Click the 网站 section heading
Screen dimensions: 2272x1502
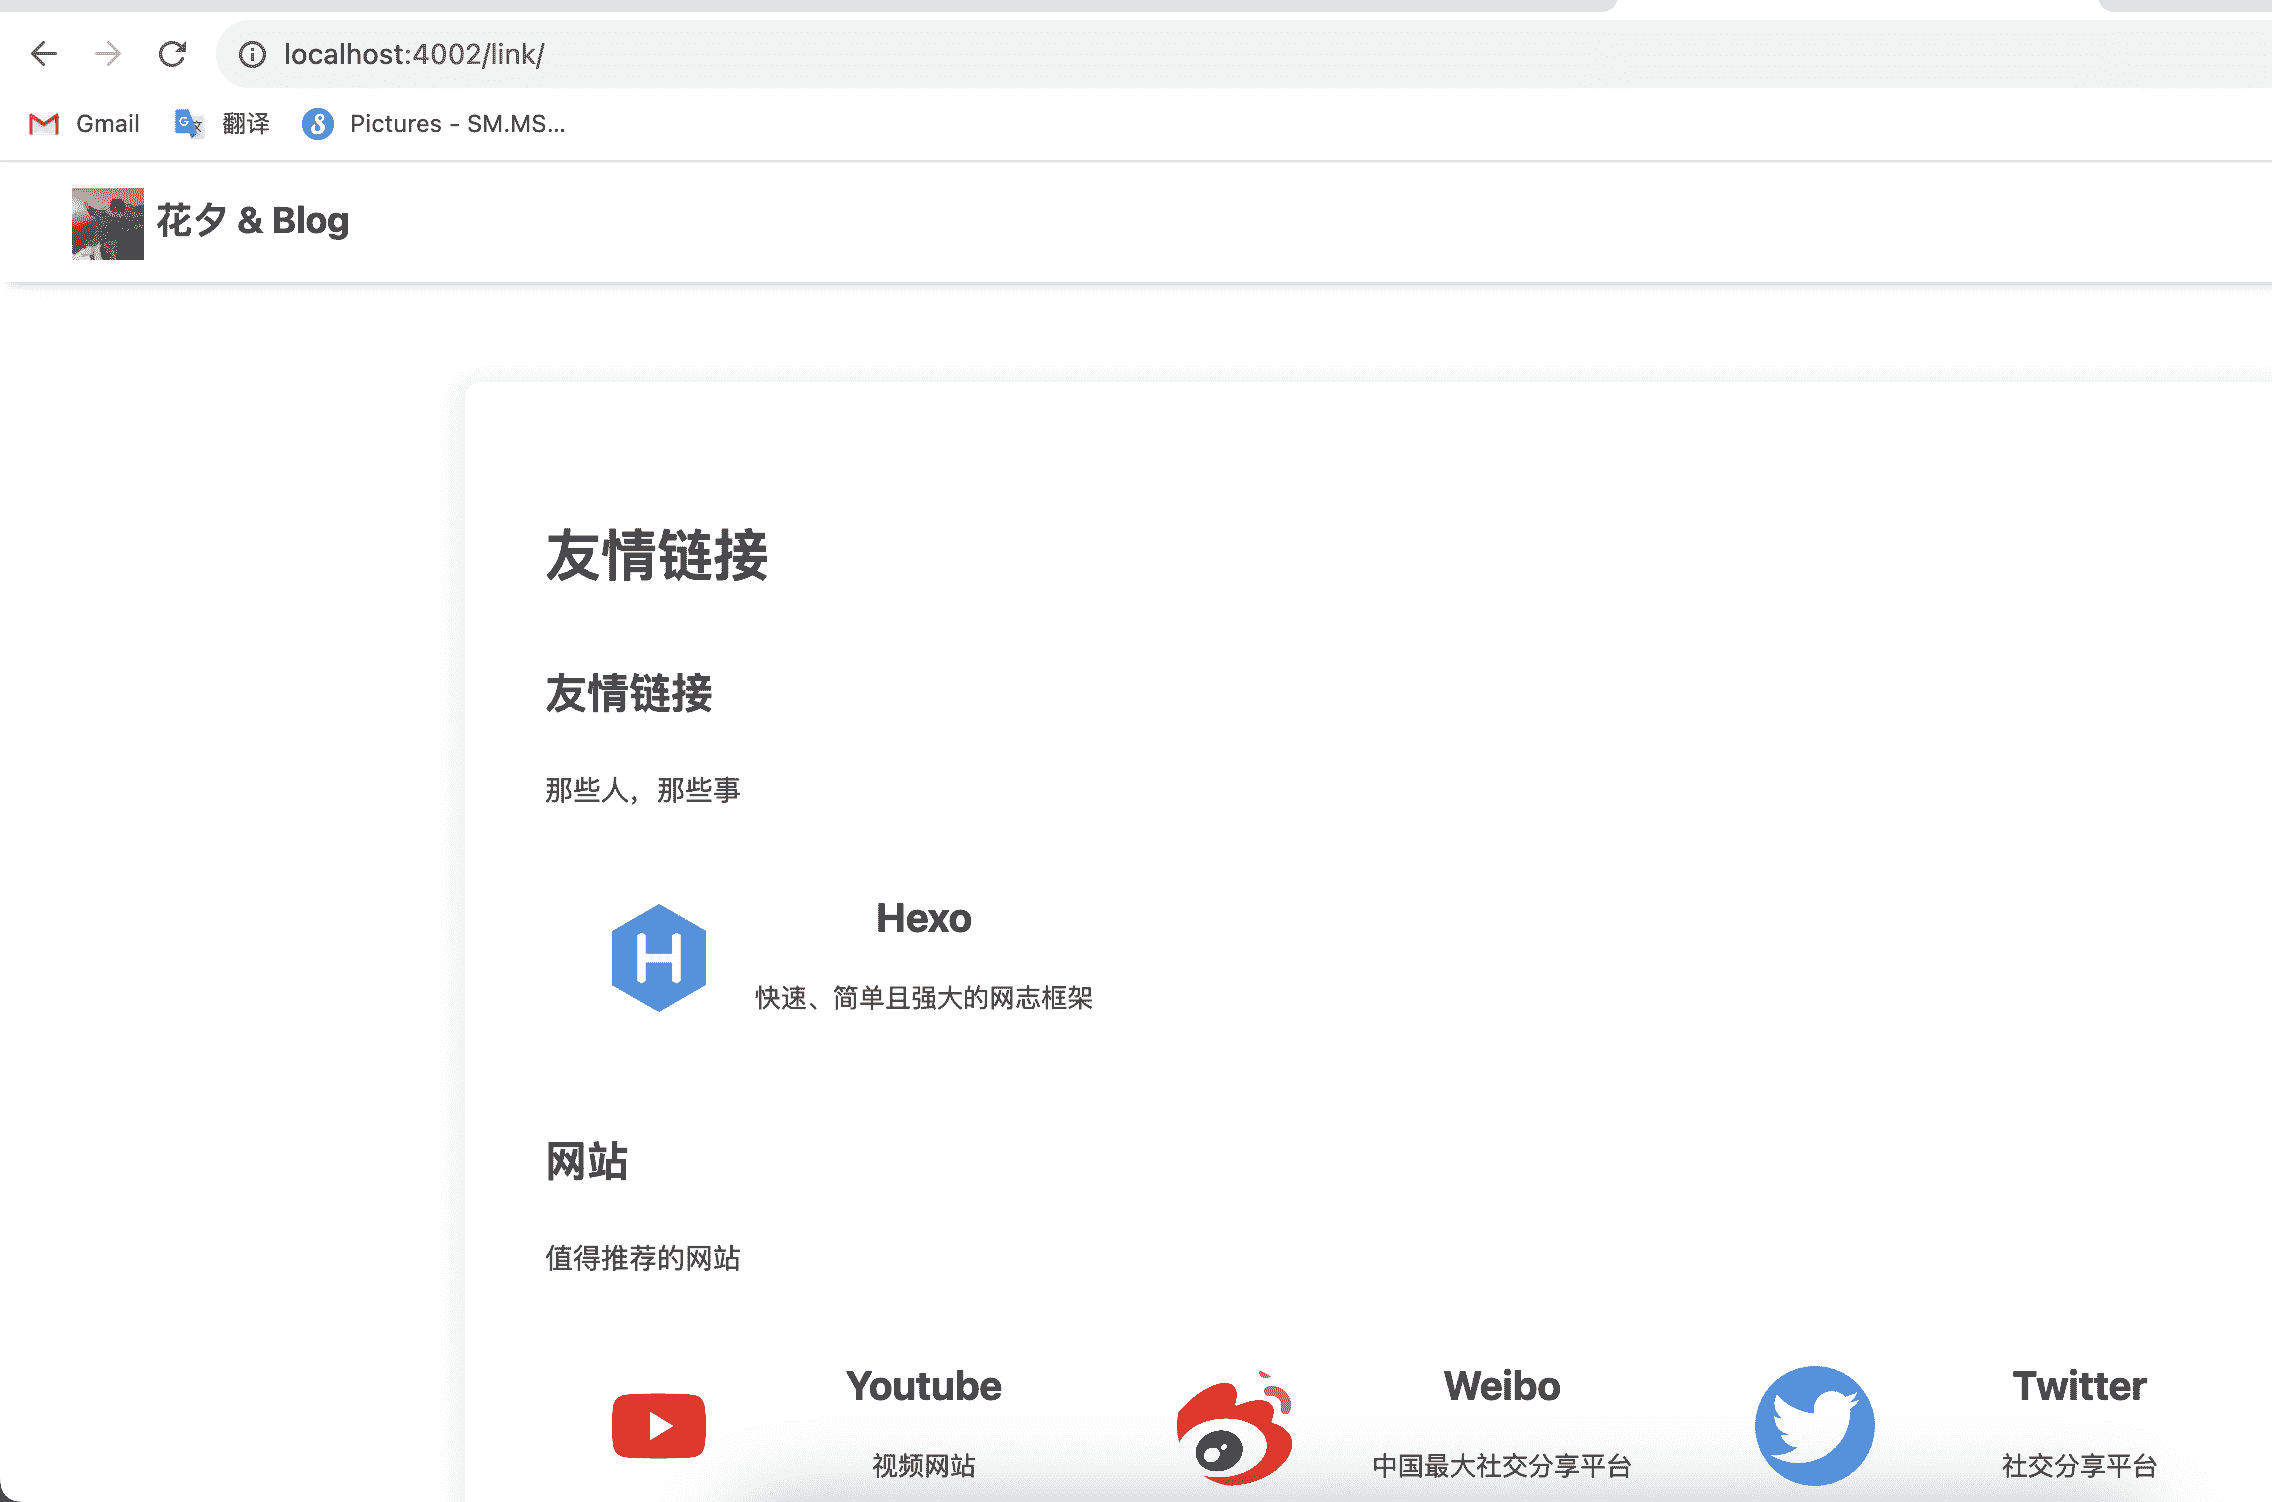click(587, 1161)
